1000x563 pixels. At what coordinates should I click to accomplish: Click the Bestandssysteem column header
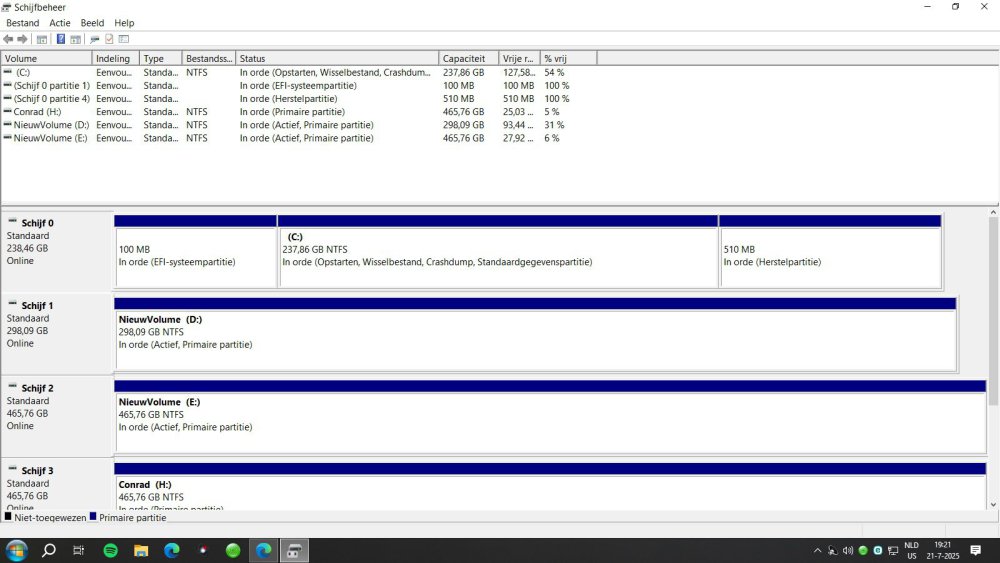(209, 58)
